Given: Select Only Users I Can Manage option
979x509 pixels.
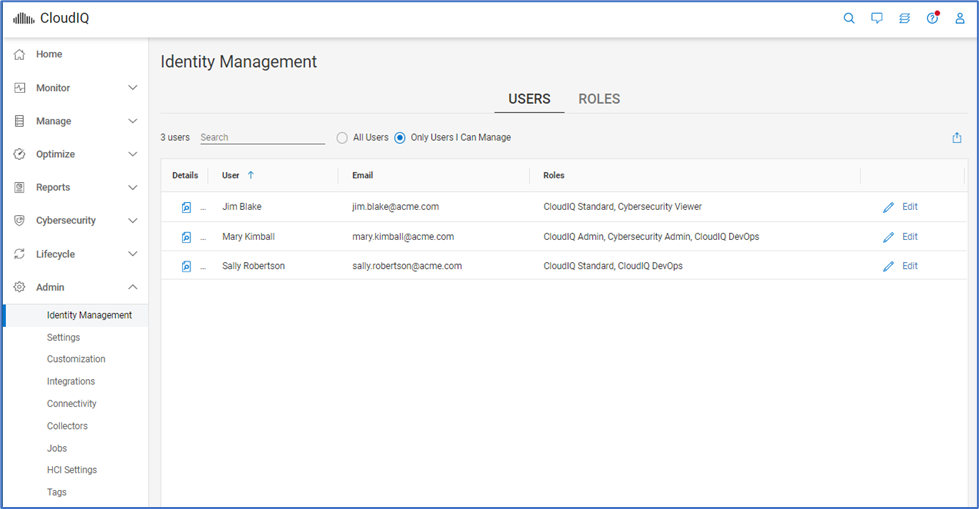Looking at the screenshot, I should coord(400,138).
